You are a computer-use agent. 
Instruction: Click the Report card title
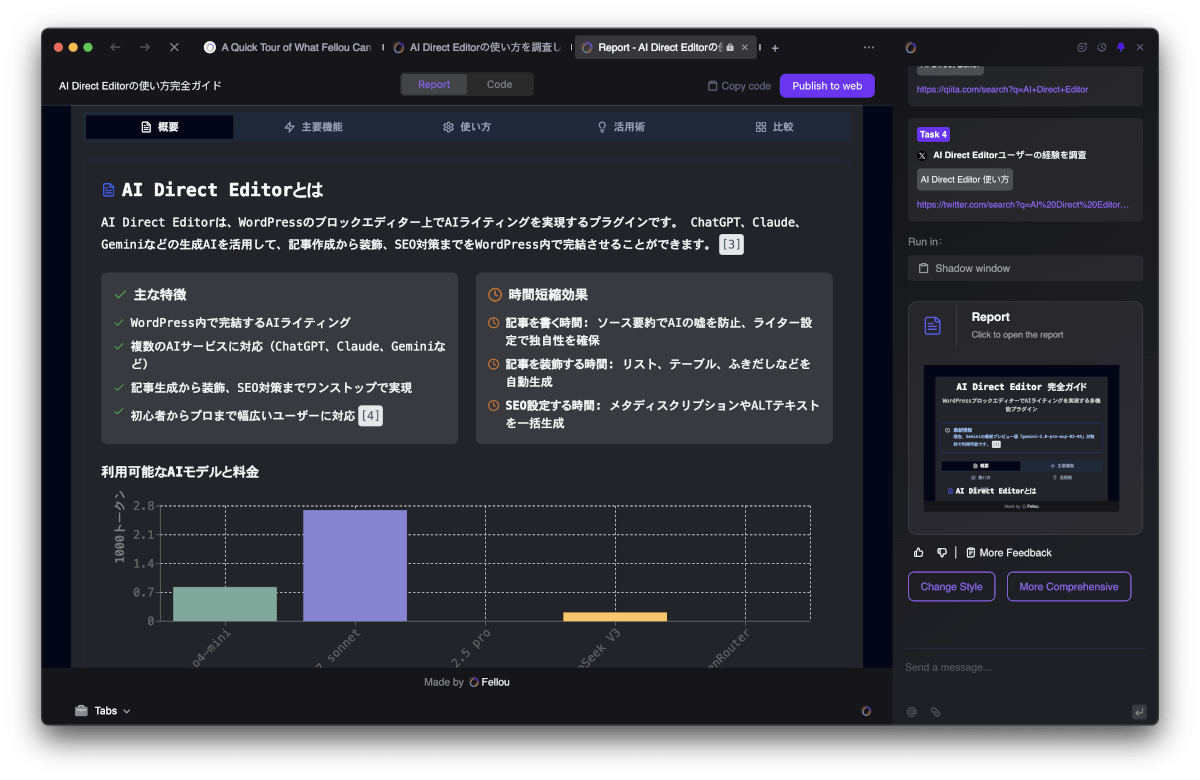pos(991,317)
